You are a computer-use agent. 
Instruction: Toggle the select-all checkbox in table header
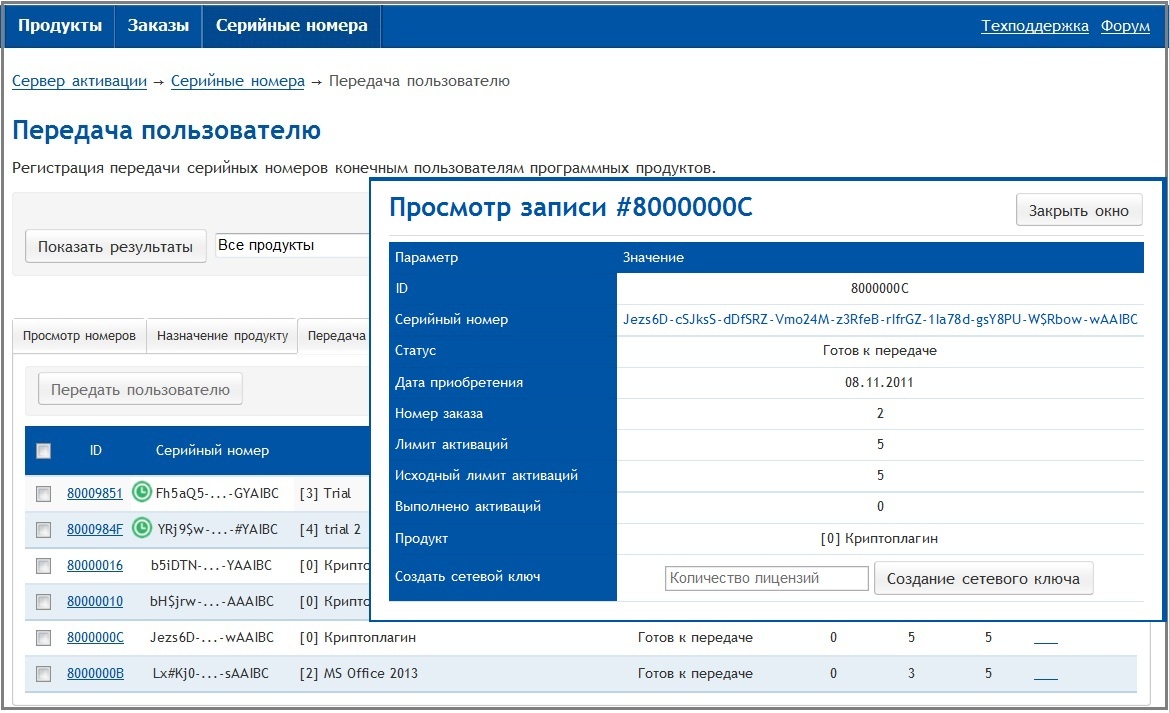(43, 451)
